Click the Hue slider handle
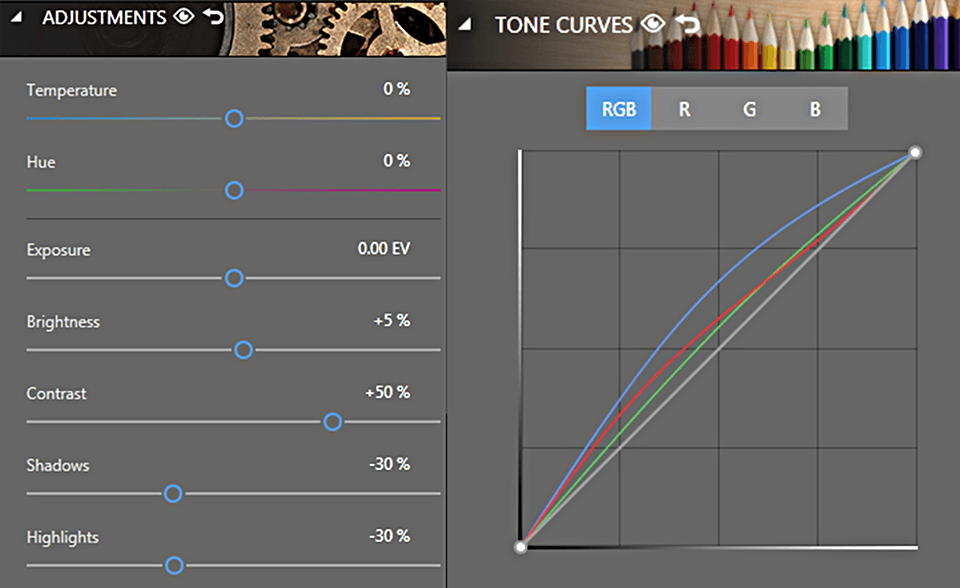 pyautogui.click(x=234, y=190)
